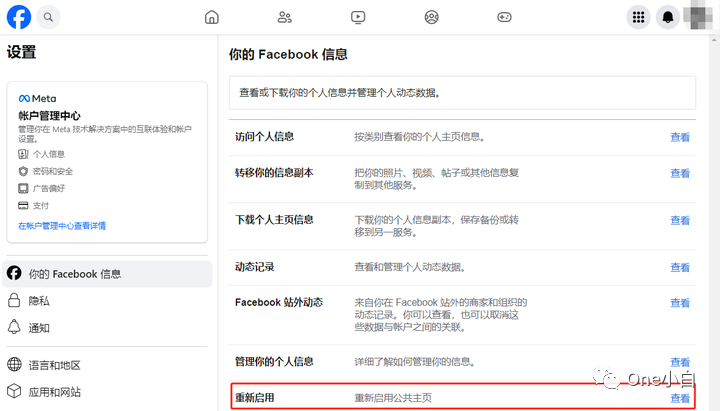Click 查看 for 动态记录

click(680, 268)
